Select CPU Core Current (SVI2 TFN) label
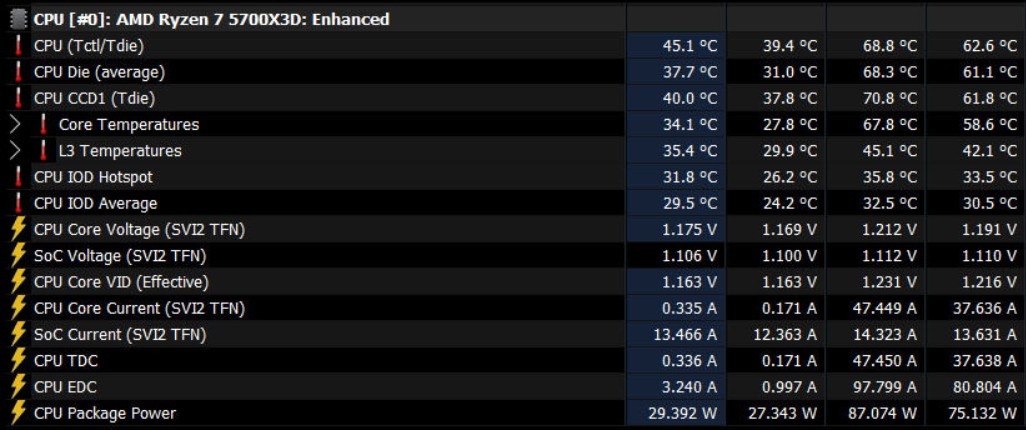 pyautogui.click(x=139, y=308)
